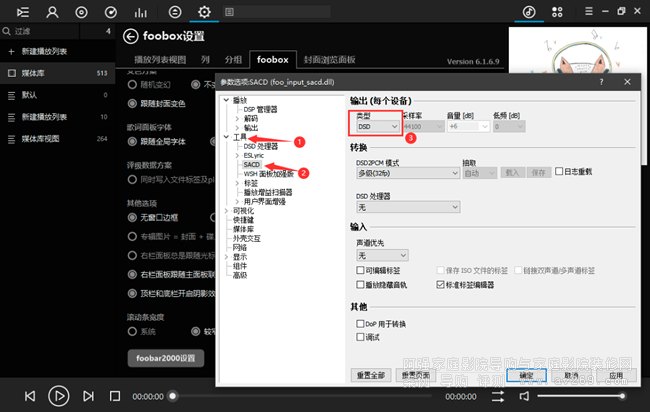Click the 确定 button

tap(525, 375)
